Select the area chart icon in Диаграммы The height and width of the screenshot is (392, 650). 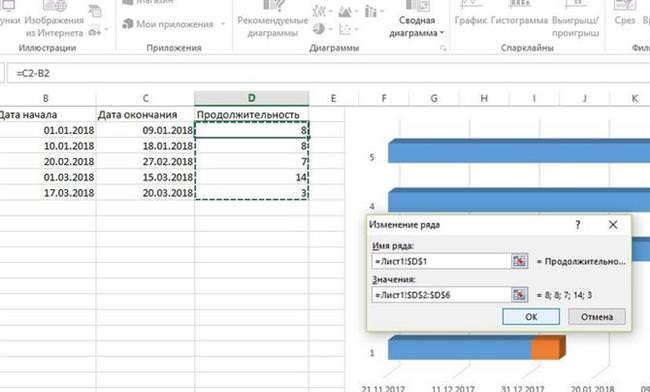[x=344, y=12]
